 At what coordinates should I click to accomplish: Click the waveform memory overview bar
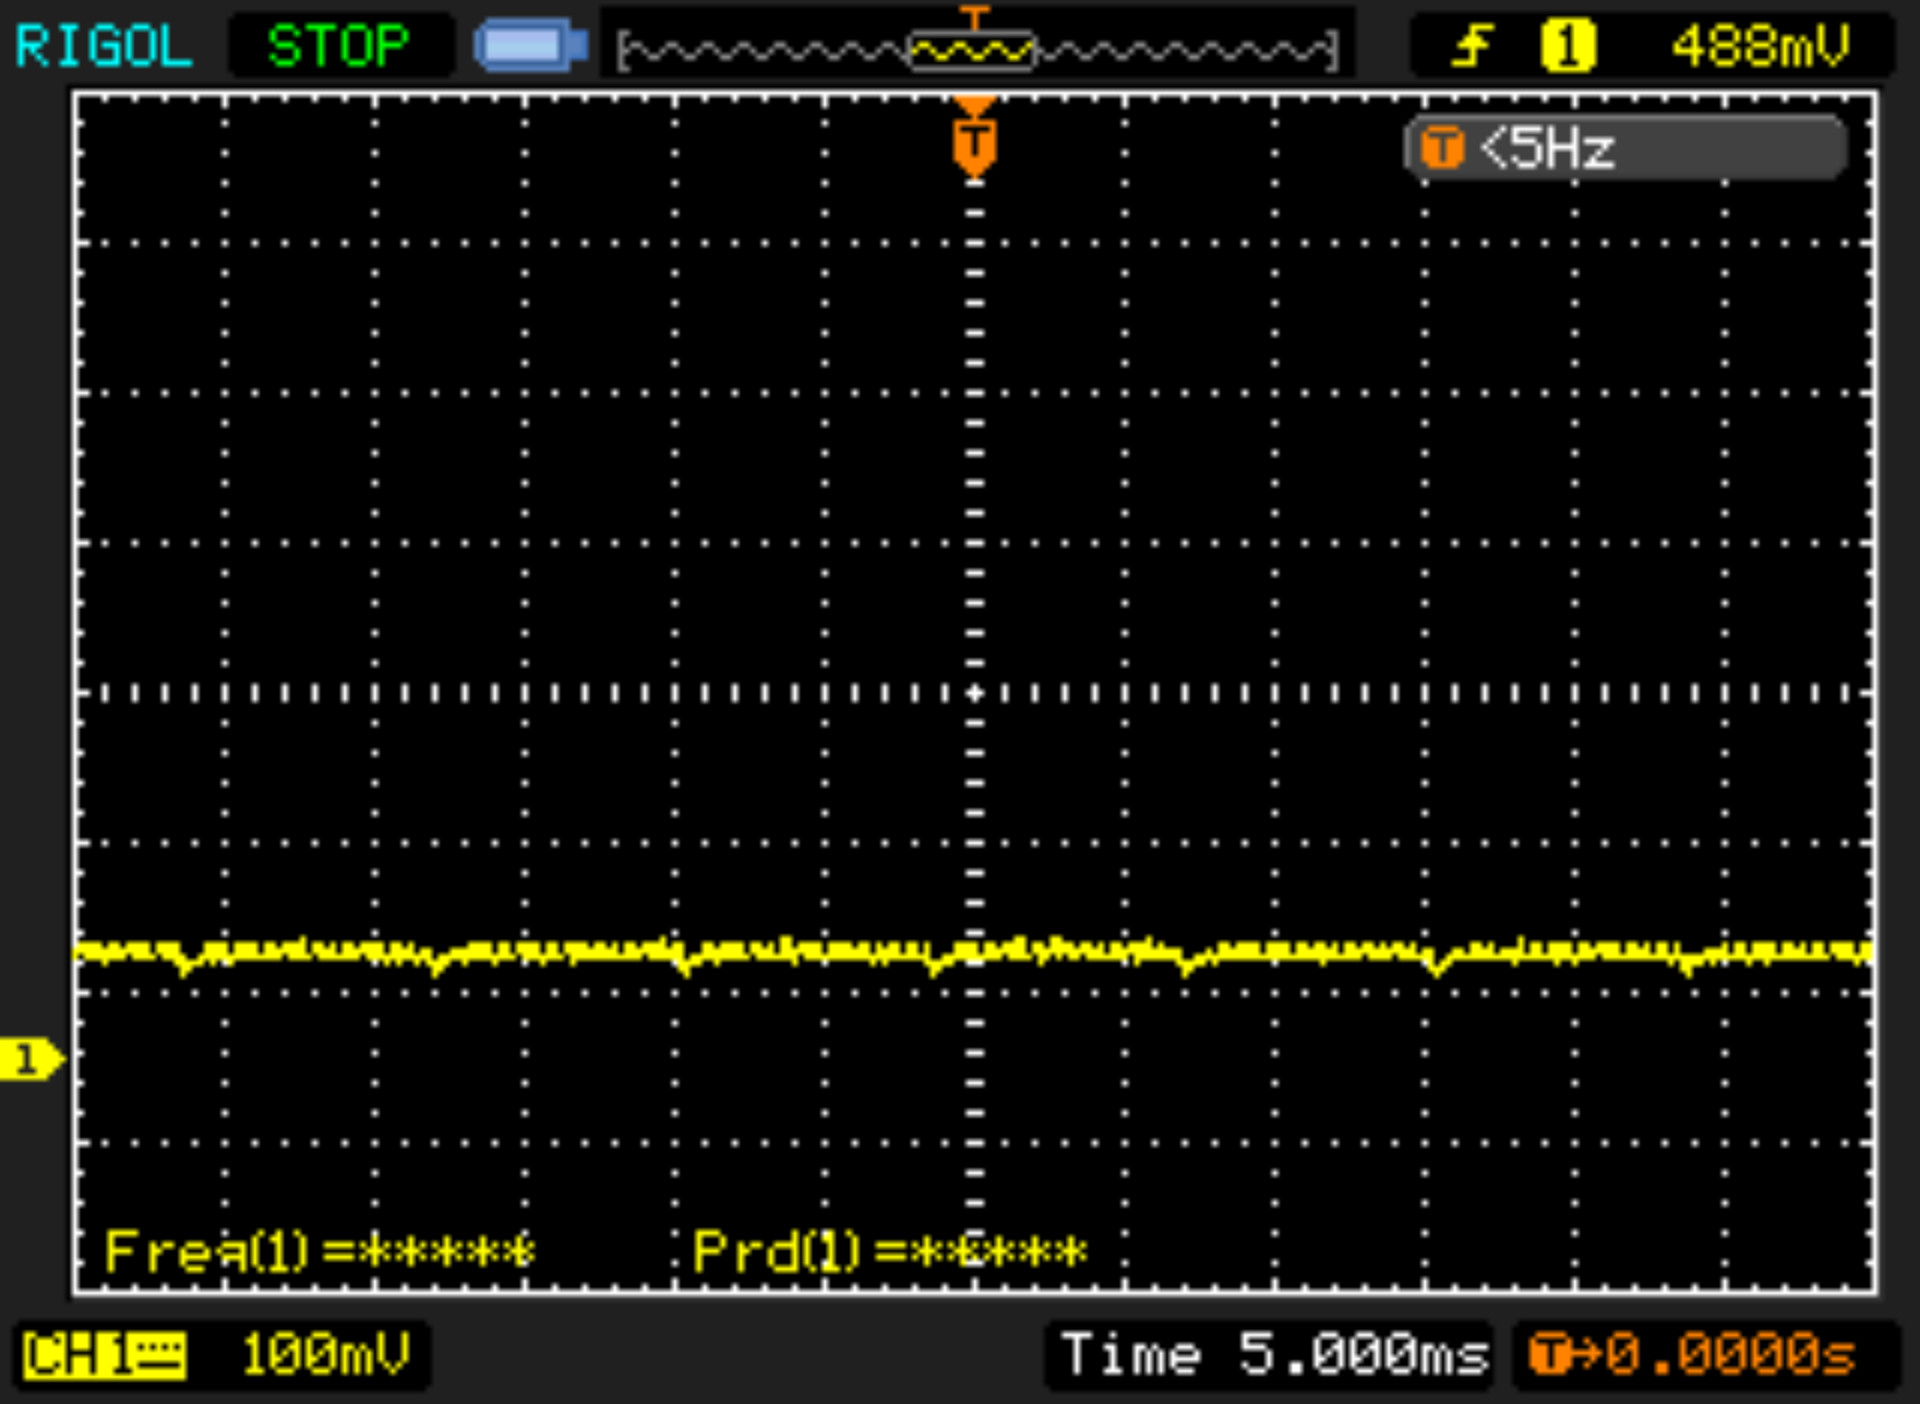(x=976, y=50)
